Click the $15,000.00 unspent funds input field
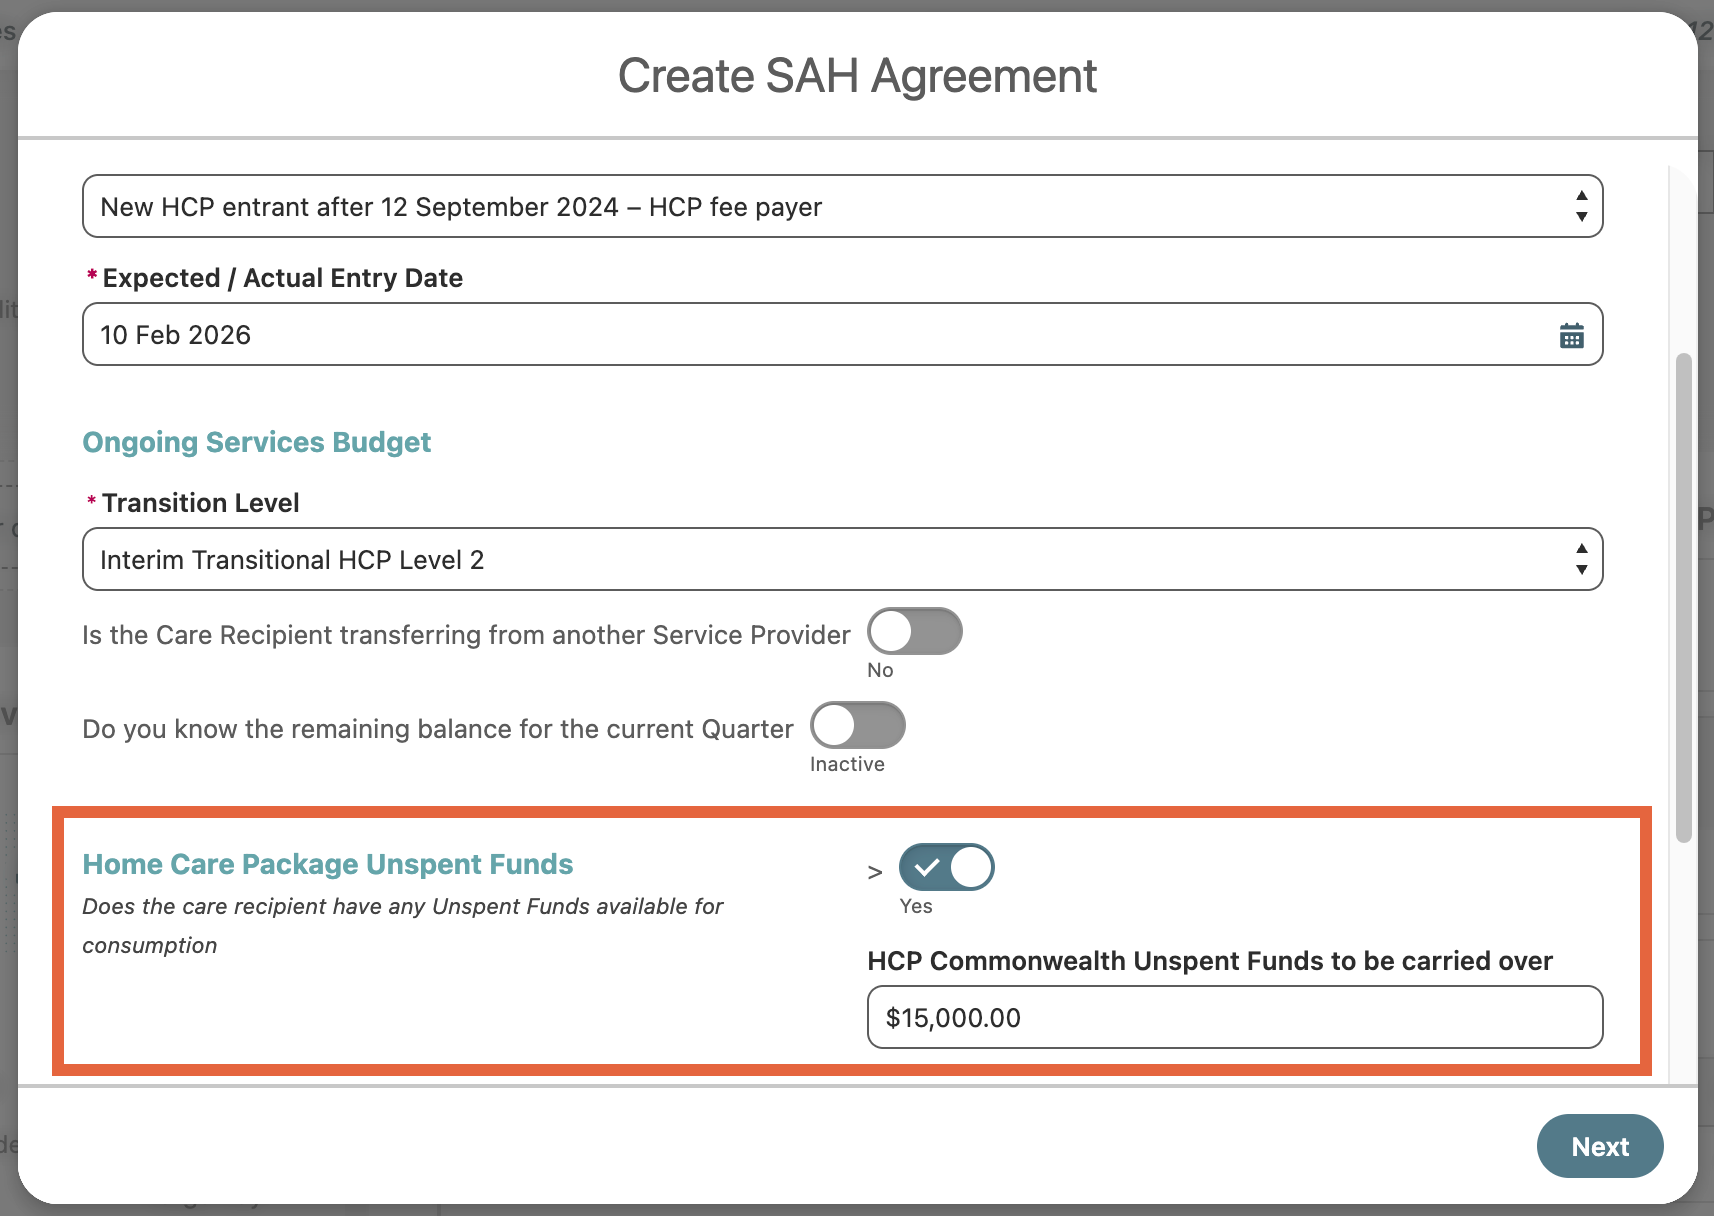 point(1234,1018)
